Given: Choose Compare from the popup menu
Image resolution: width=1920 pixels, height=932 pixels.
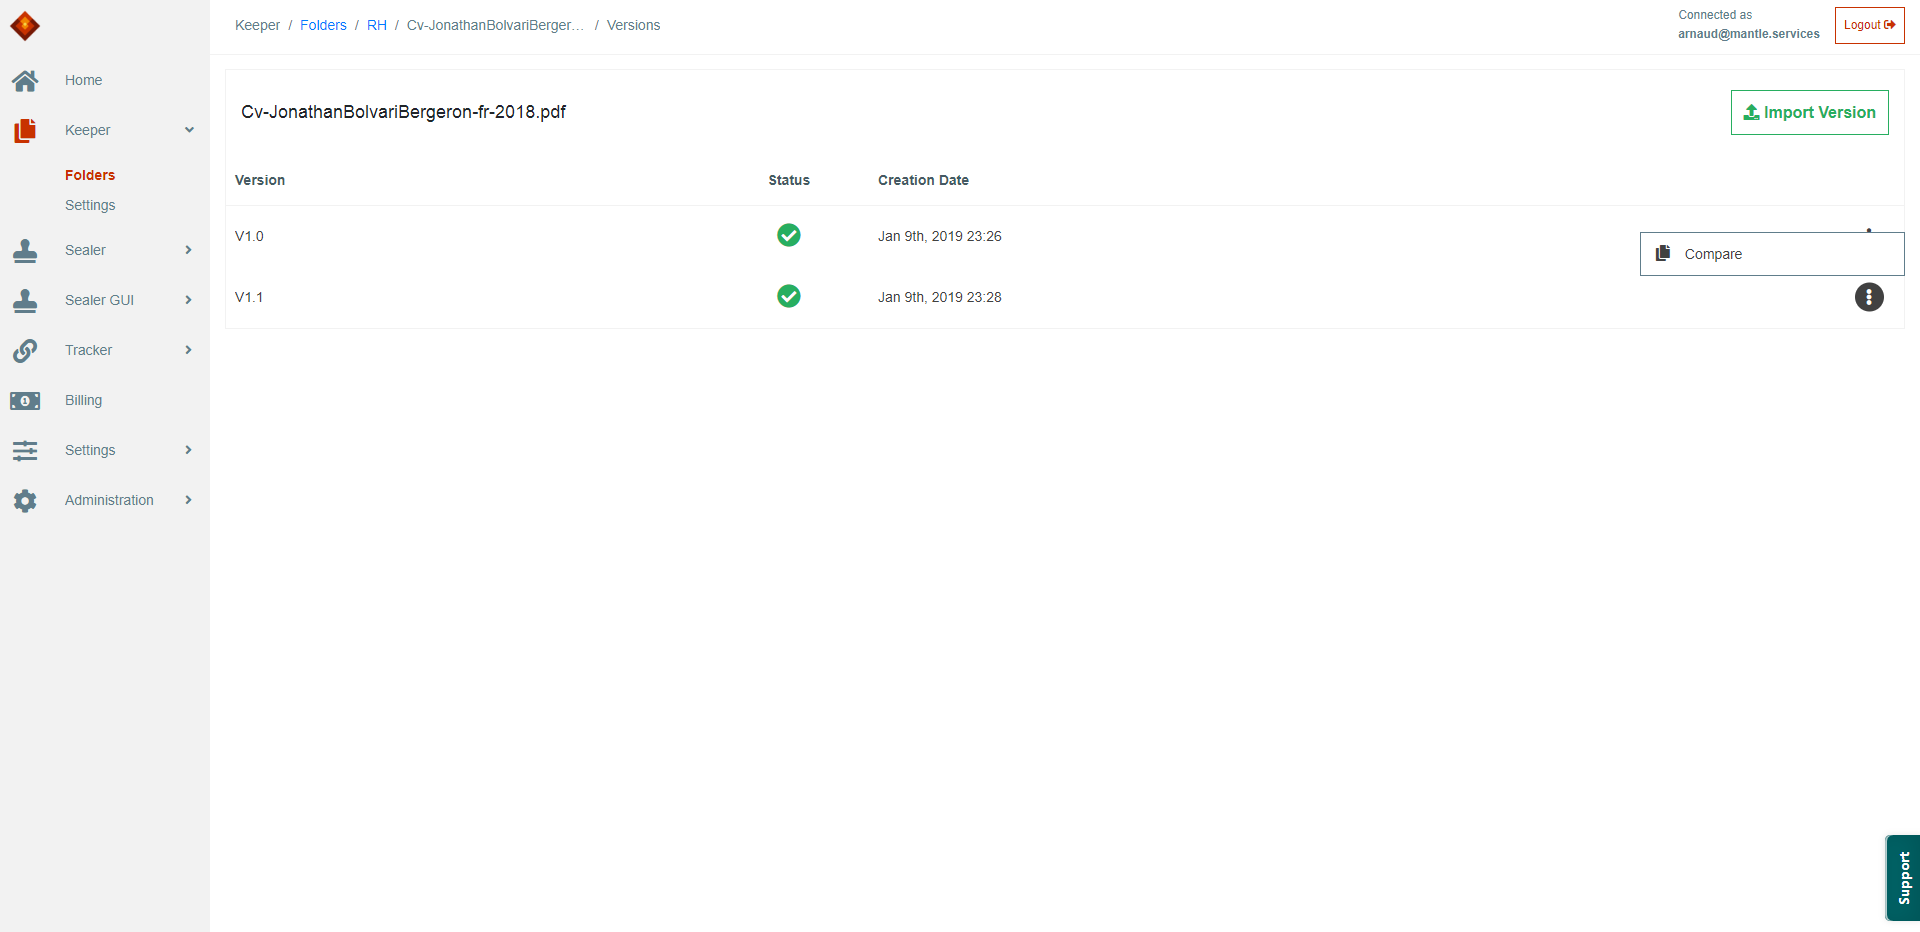Looking at the screenshot, I should click(x=1772, y=254).
